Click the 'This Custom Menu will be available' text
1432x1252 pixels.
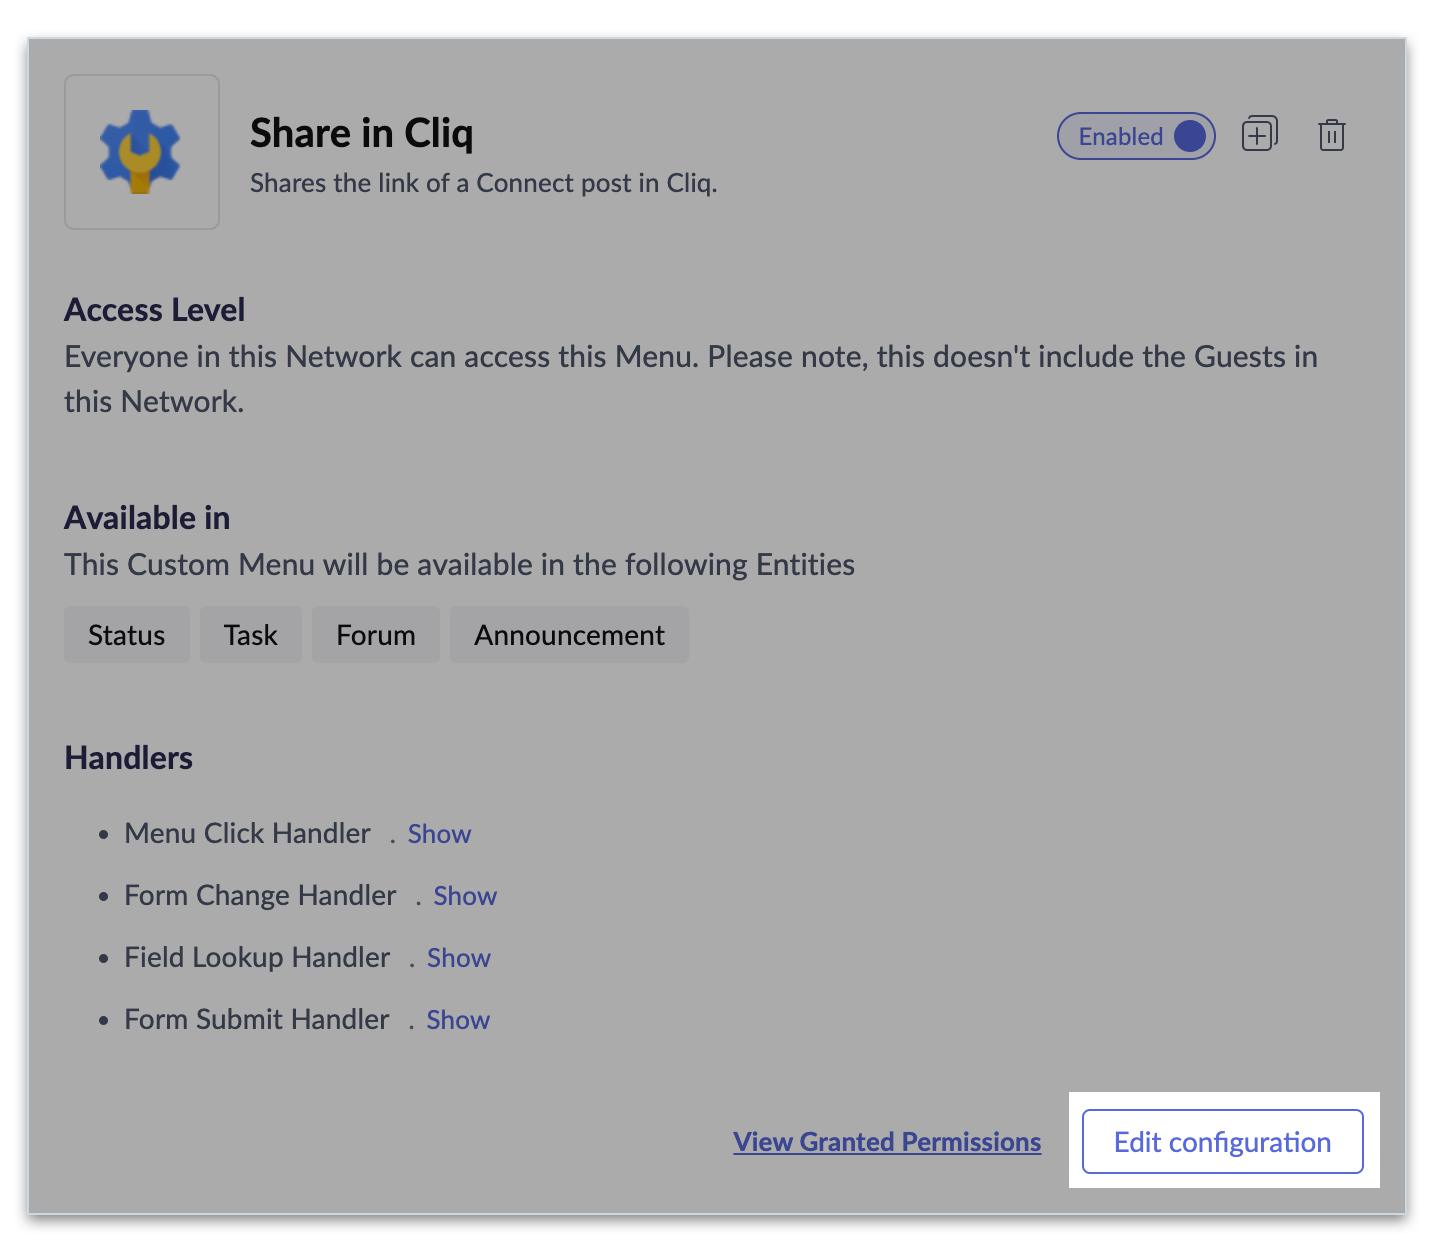[460, 565]
